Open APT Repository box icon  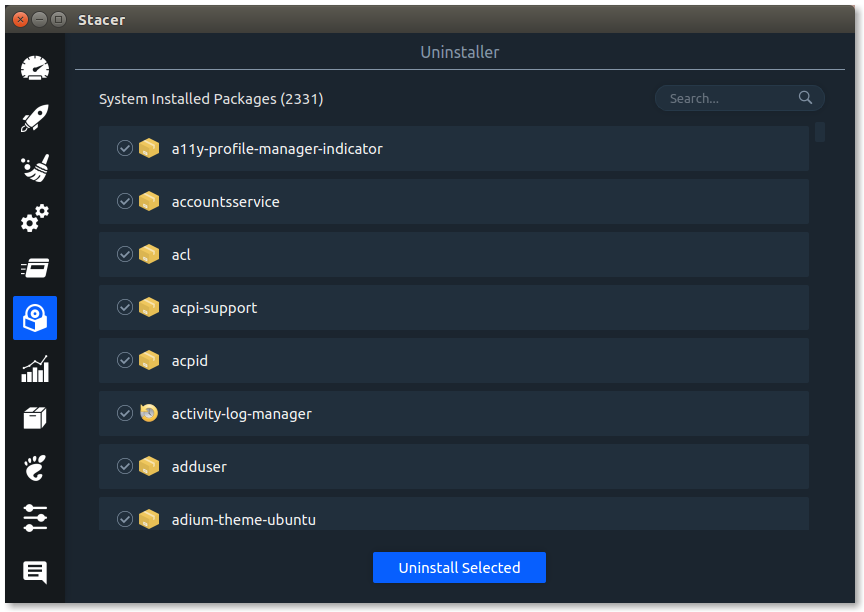pyautogui.click(x=35, y=418)
